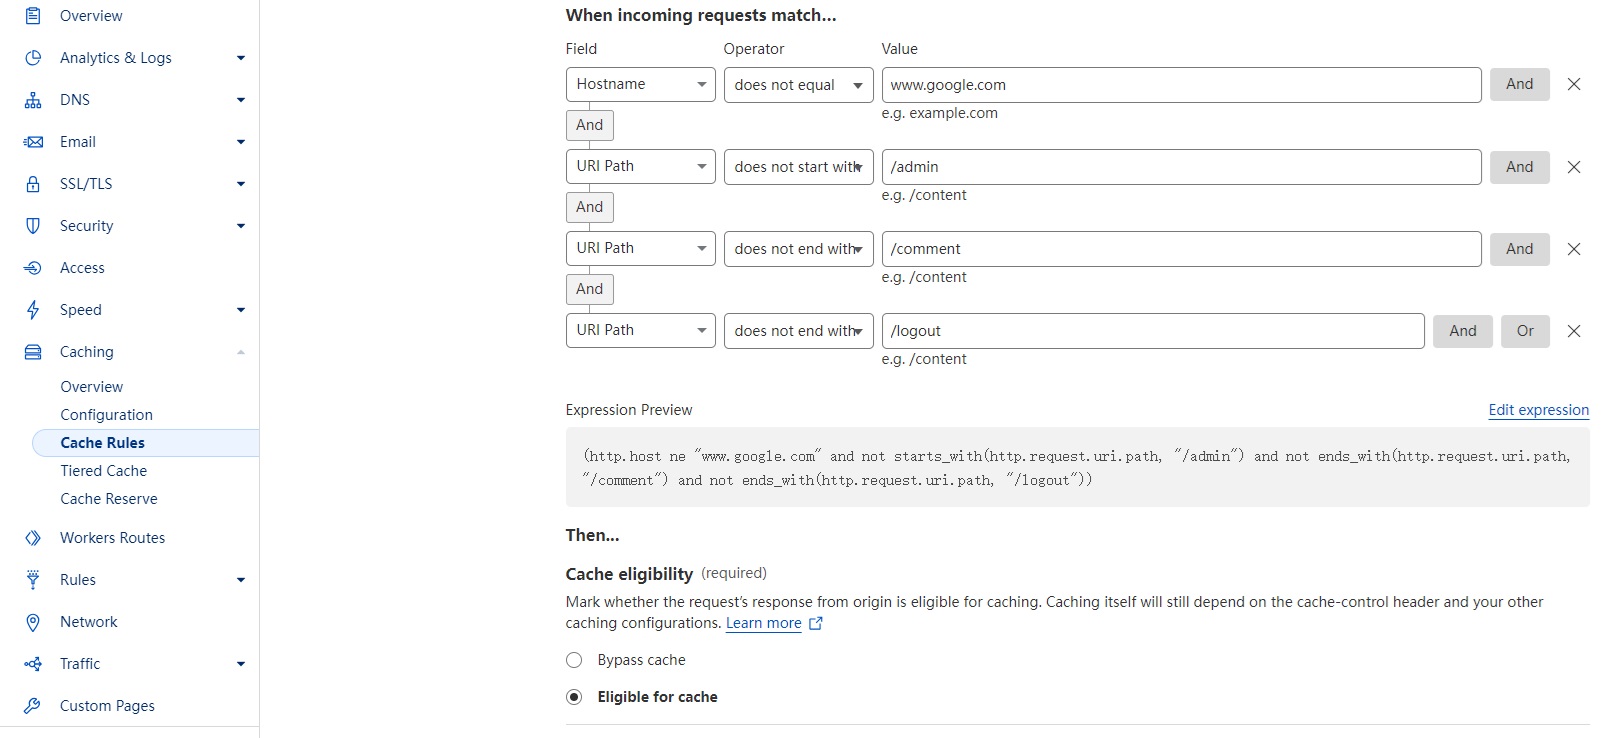Click the Edit expression link
The height and width of the screenshot is (738, 1616).
click(1538, 410)
